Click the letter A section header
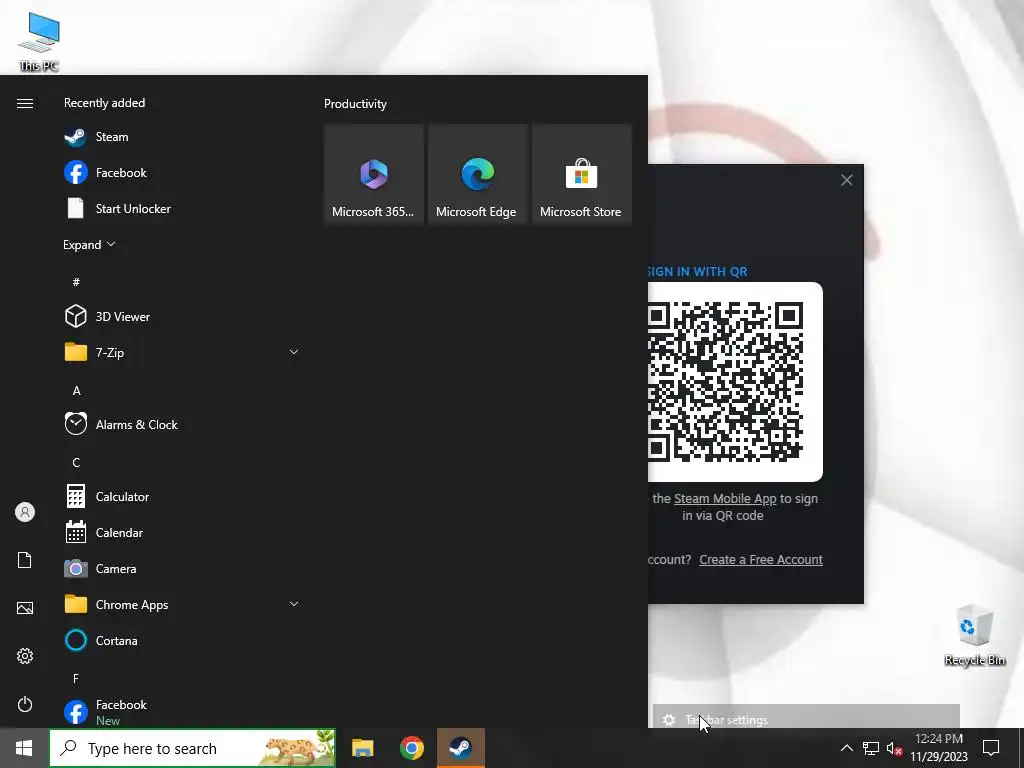This screenshot has height=768, width=1024. (76, 391)
